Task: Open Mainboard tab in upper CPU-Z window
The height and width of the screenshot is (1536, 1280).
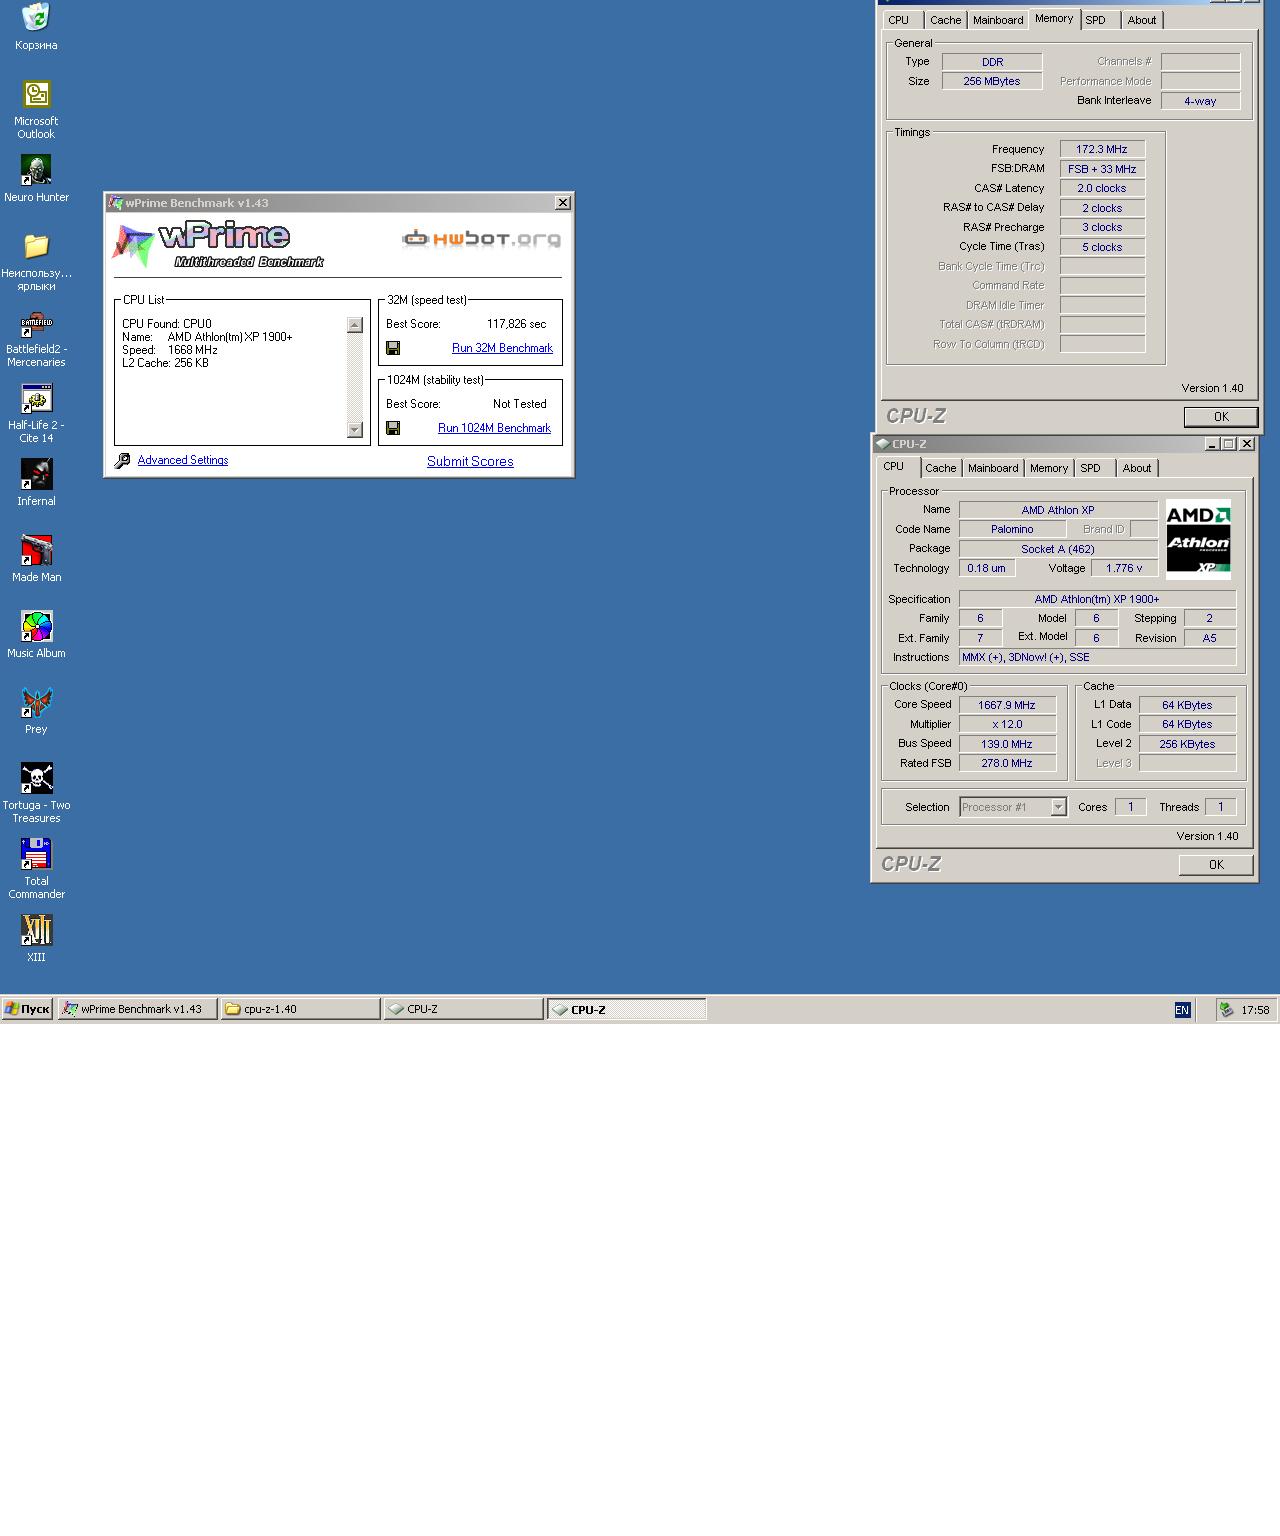Action: 998,20
